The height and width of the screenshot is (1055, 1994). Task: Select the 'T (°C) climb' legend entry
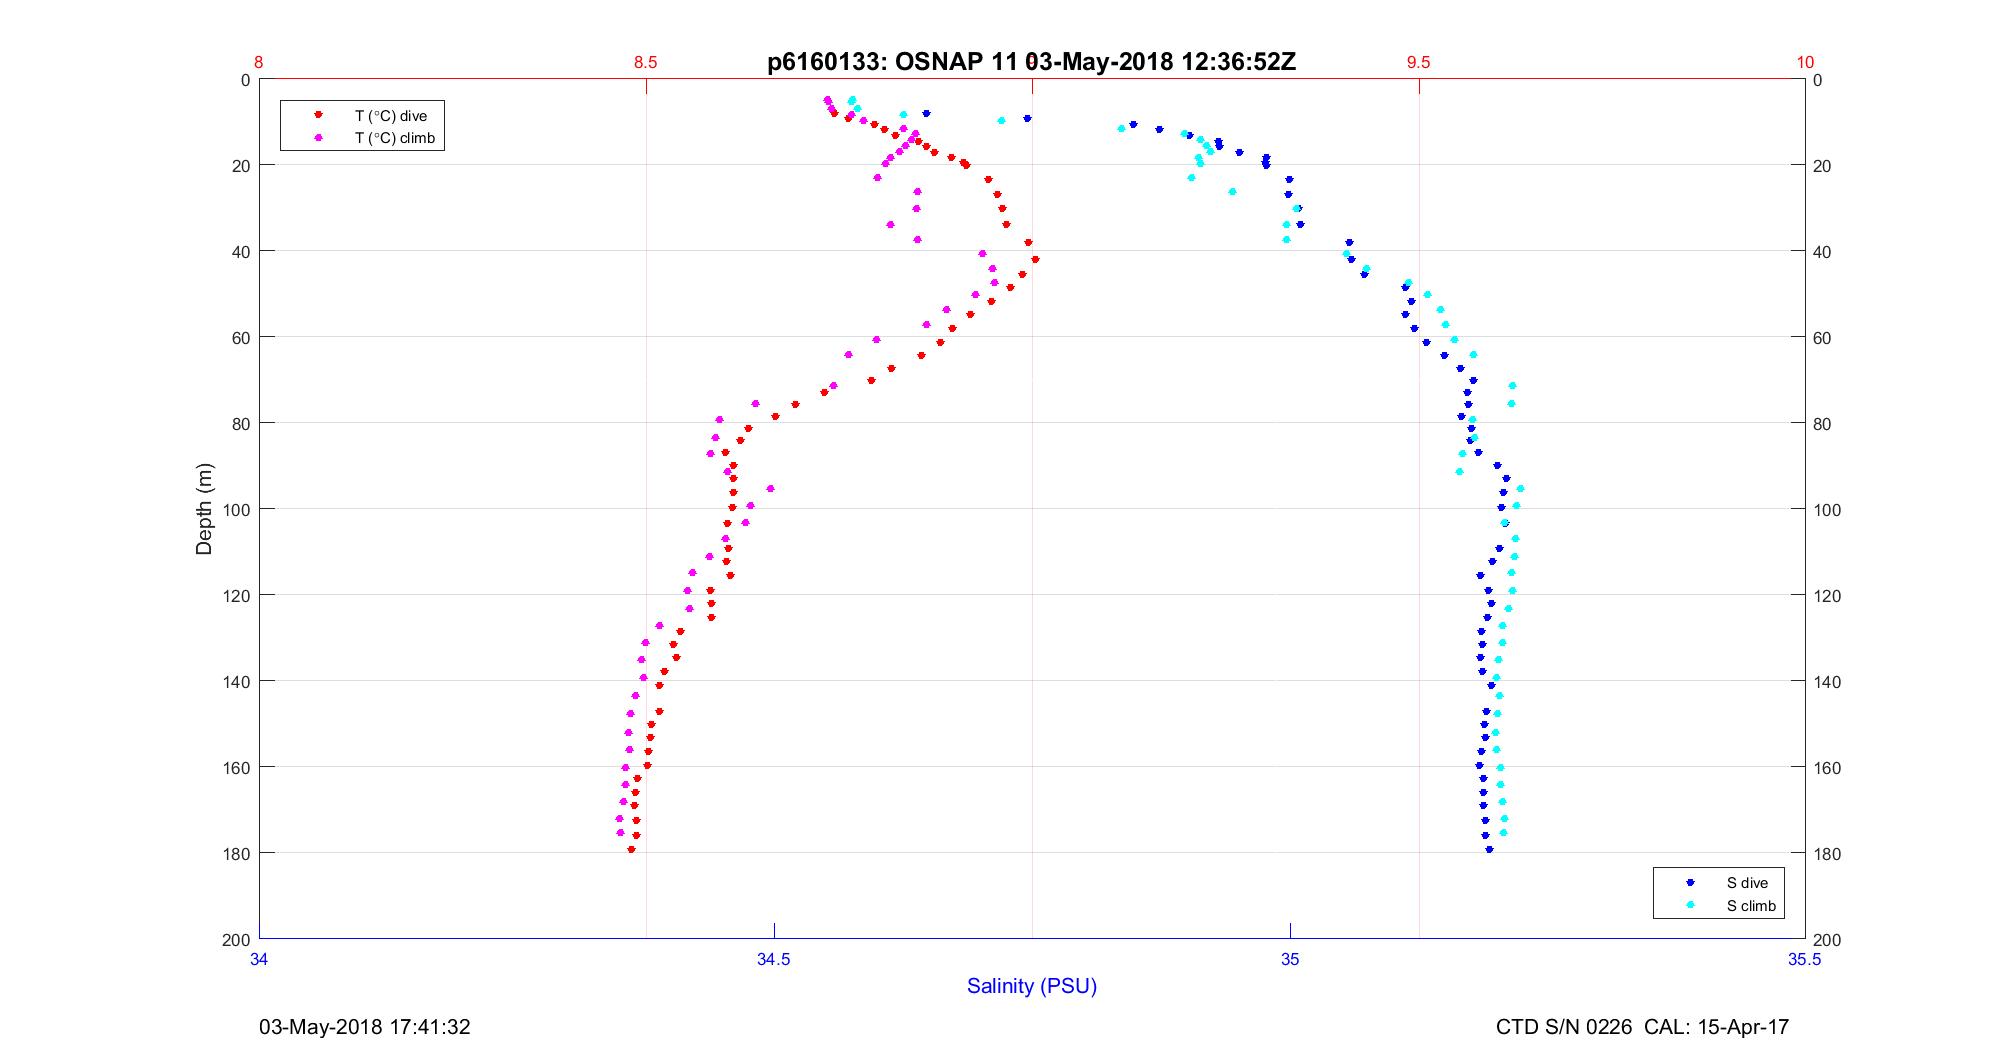point(395,138)
